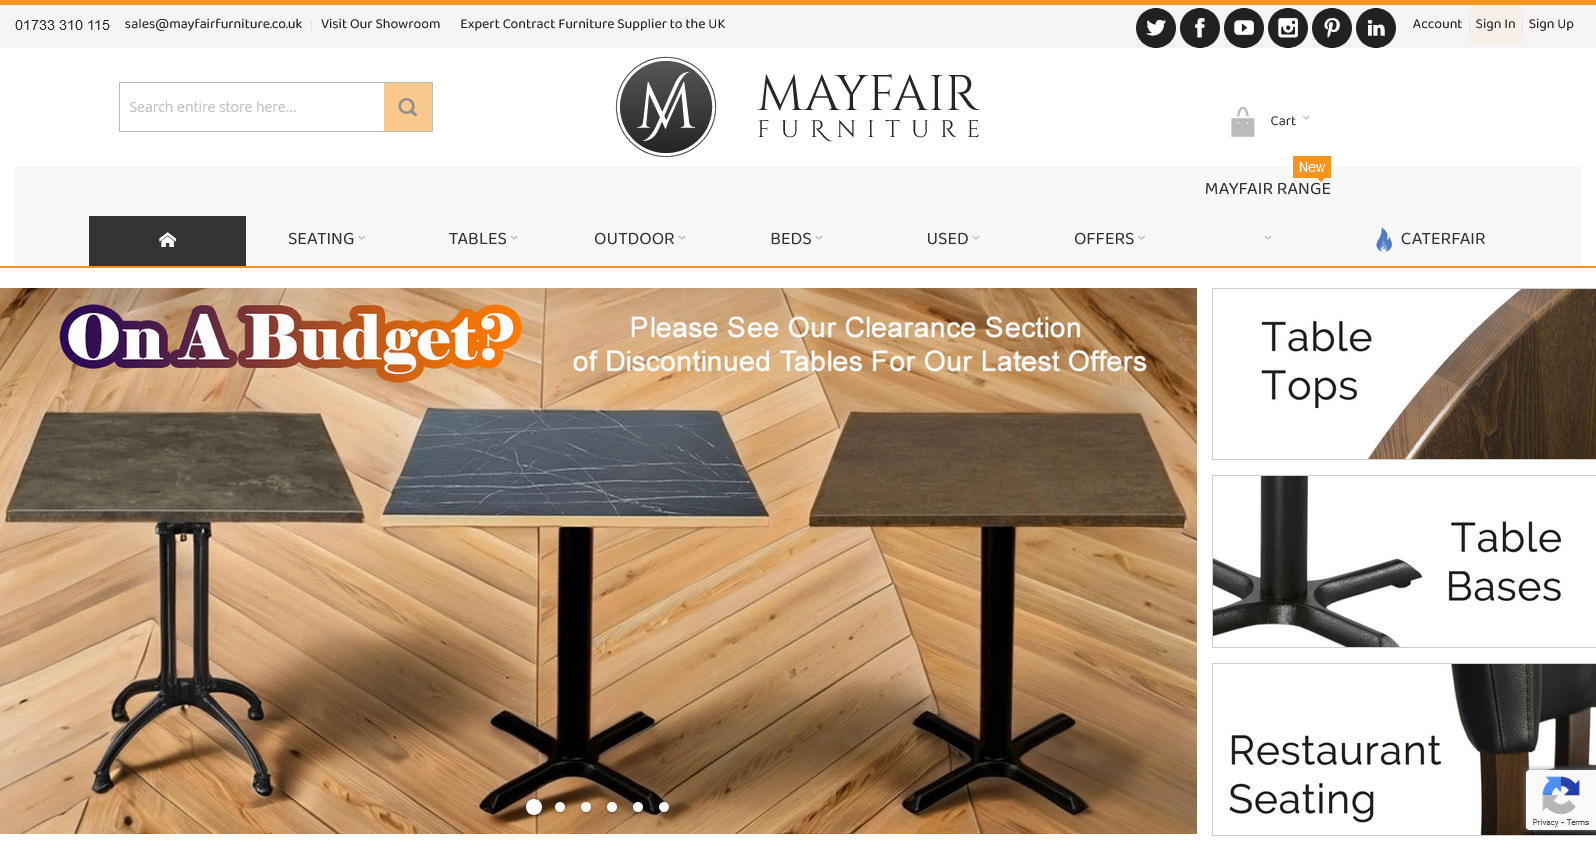Select the third carousel slide dot

(586, 807)
